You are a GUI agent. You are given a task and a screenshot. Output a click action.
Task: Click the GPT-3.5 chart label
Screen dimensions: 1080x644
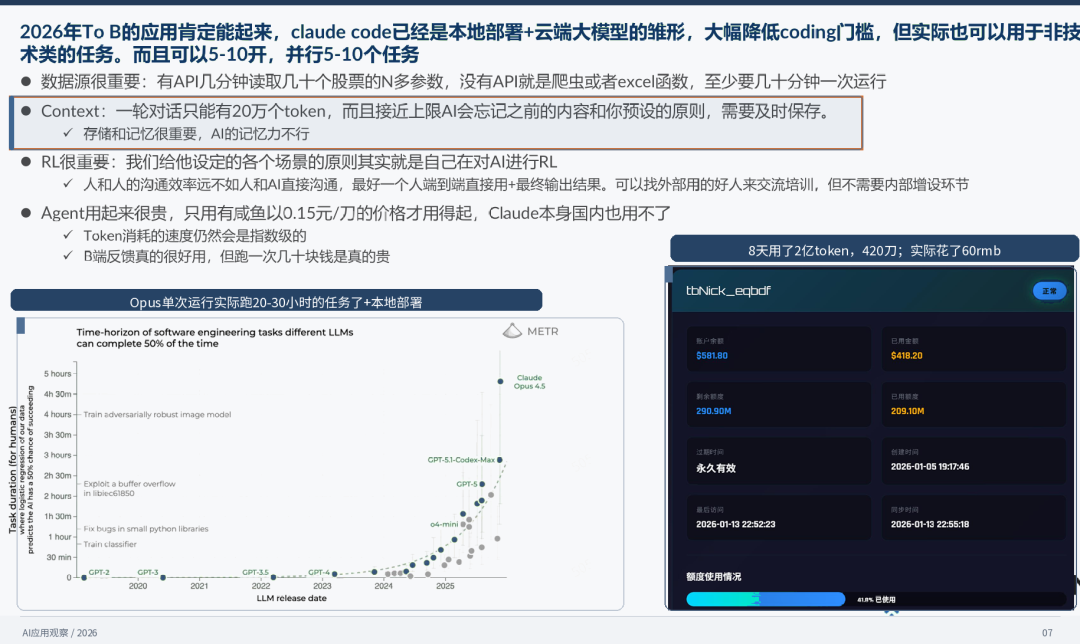[x=255, y=572]
